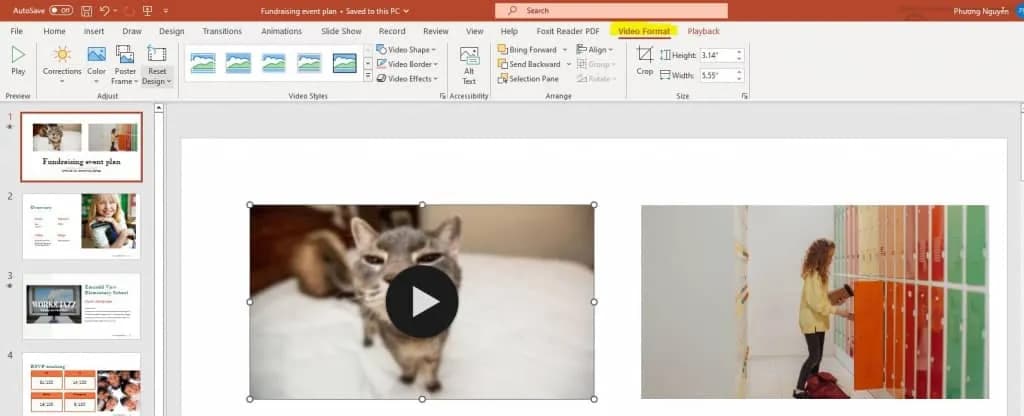The width and height of the screenshot is (1024, 416).
Task: Open the Transitions ribbon tab
Action: click(x=223, y=31)
